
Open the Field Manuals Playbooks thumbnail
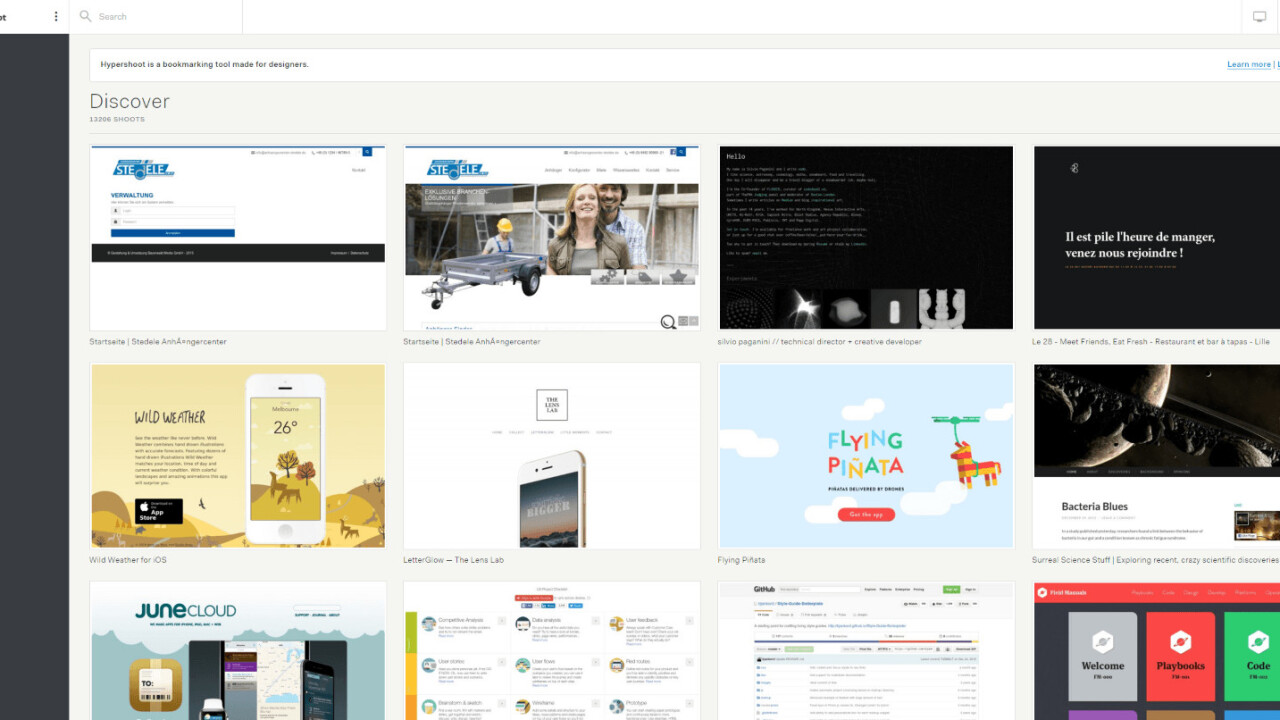coord(1156,650)
